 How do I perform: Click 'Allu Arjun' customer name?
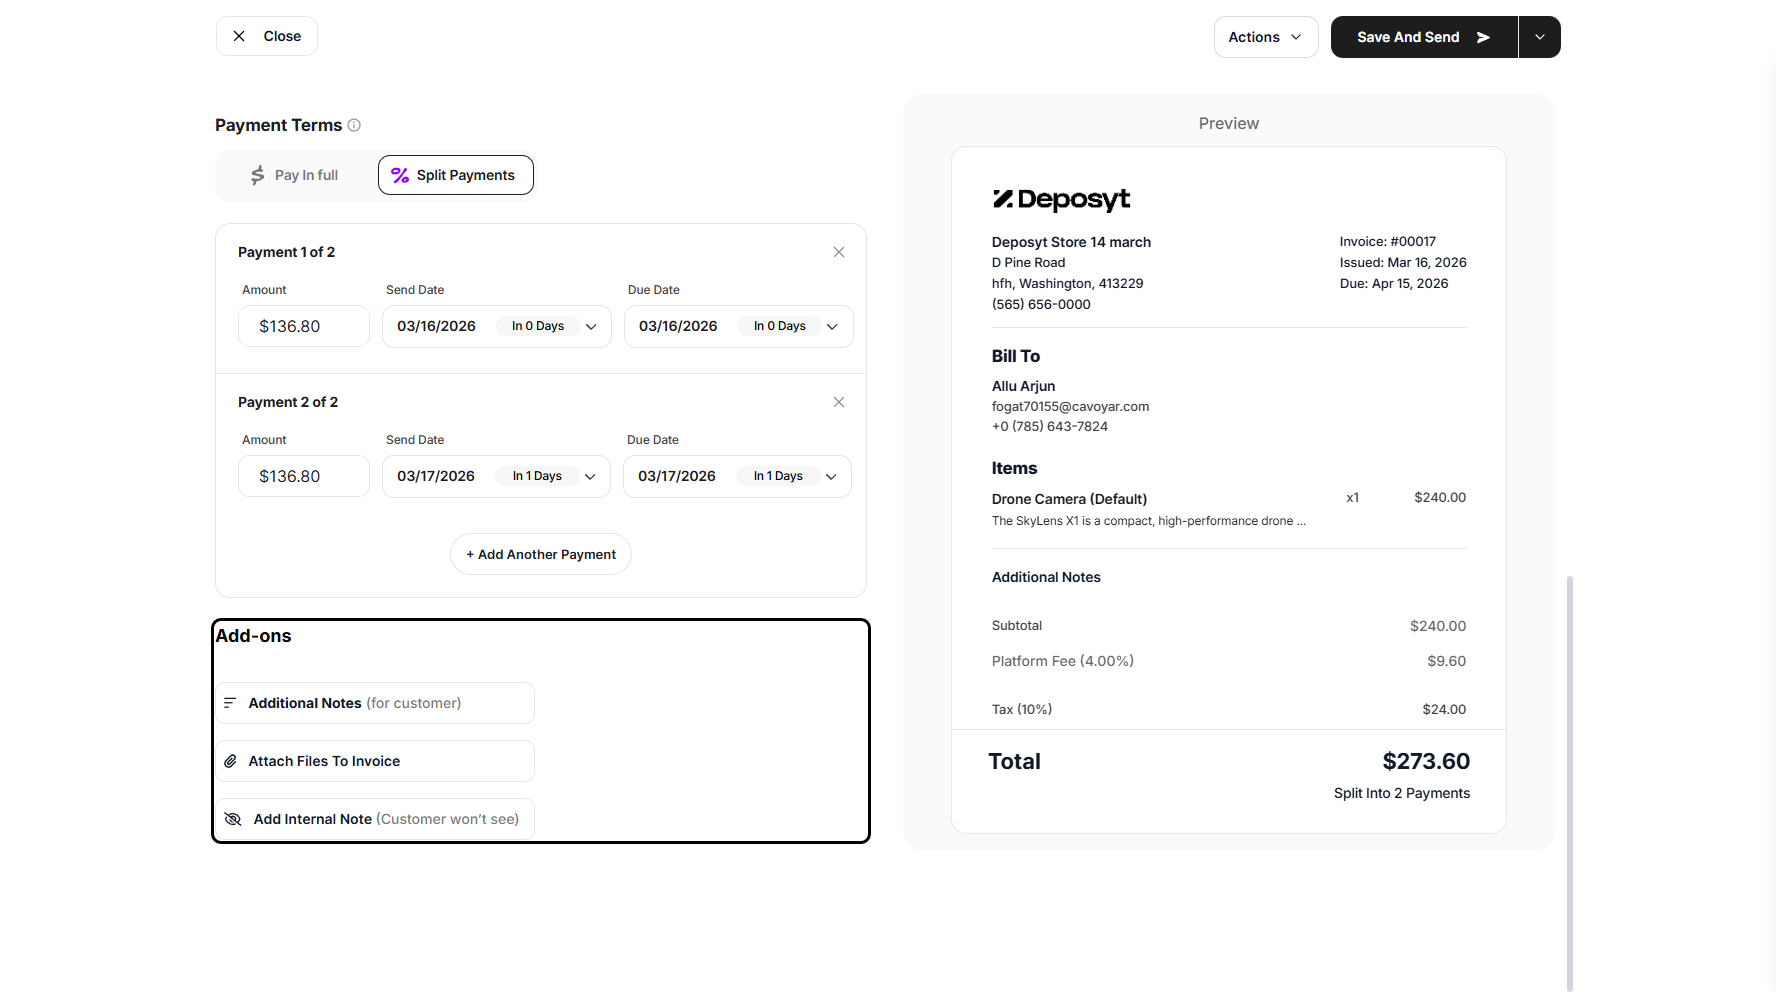(x=1023, y=386)
